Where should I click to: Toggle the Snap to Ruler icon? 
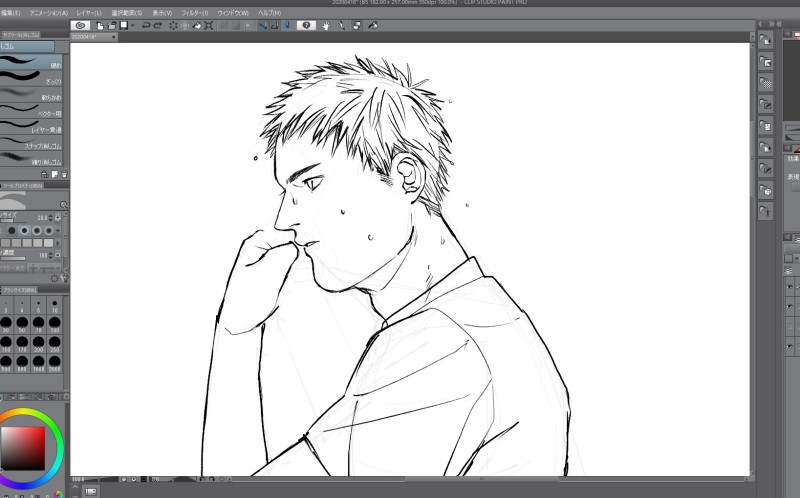point(262,25)
